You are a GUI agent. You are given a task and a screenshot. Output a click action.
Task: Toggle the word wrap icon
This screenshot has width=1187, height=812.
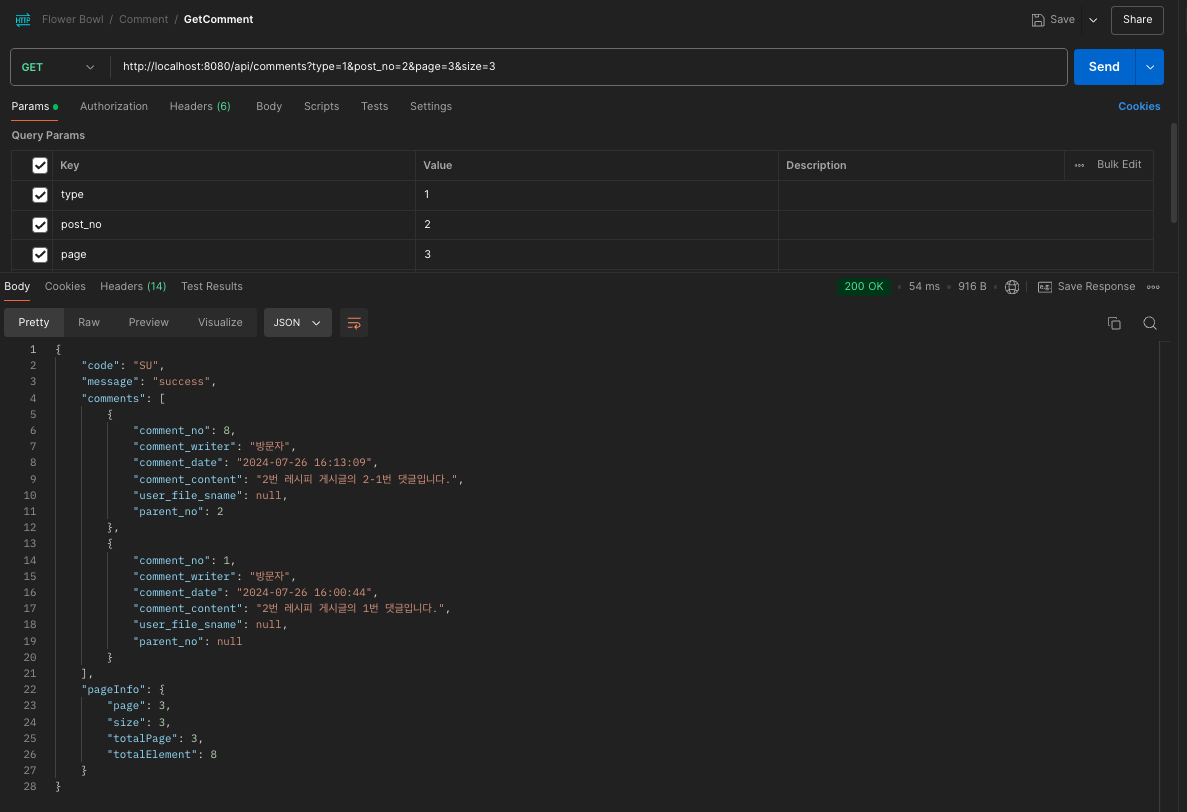[354, 323]
